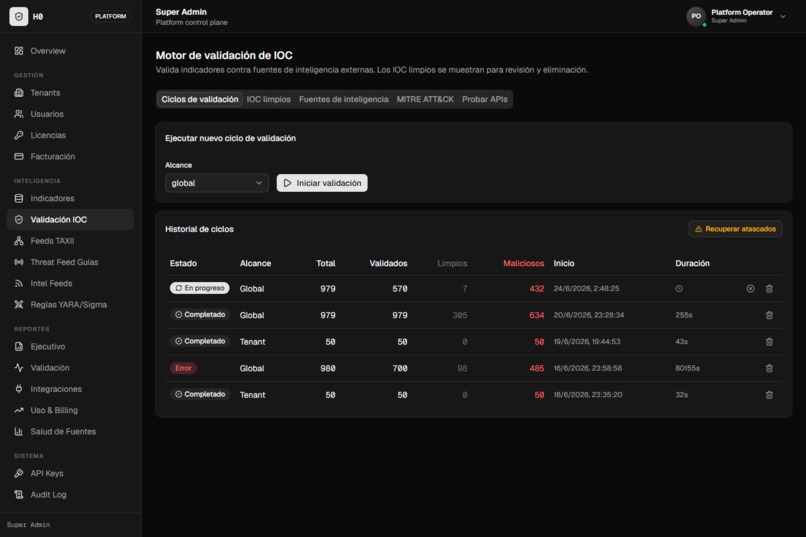Viewport: 806px width, 537px height.
Task: Click the malicious count 634
Action: (x=536, y=315)
